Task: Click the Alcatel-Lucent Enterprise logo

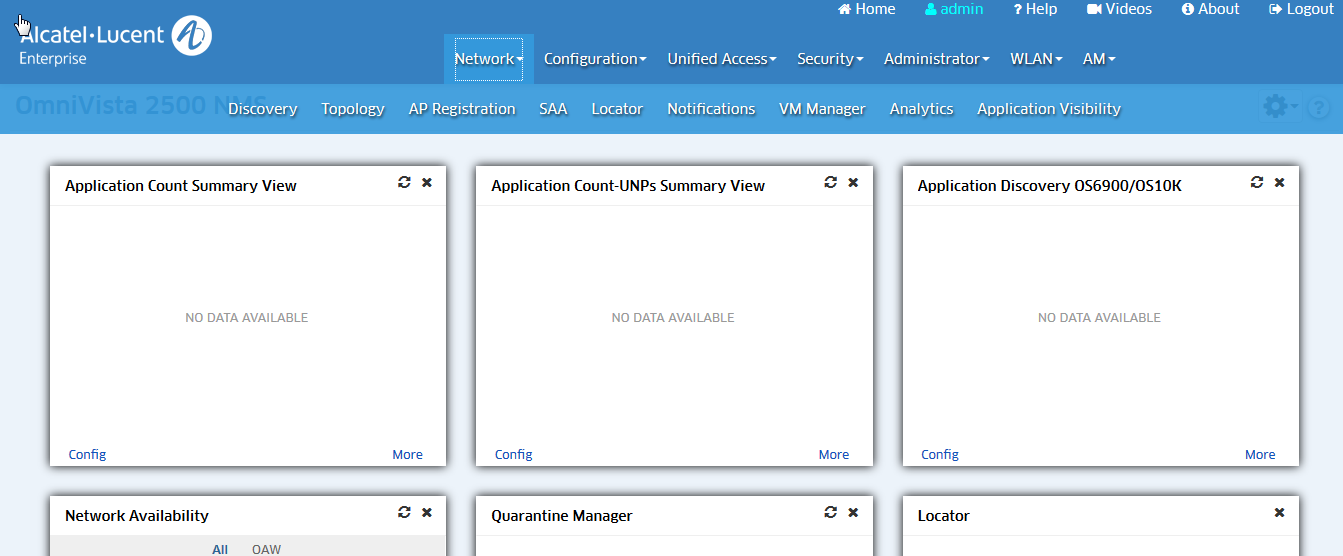Action: tap(115, 40)
